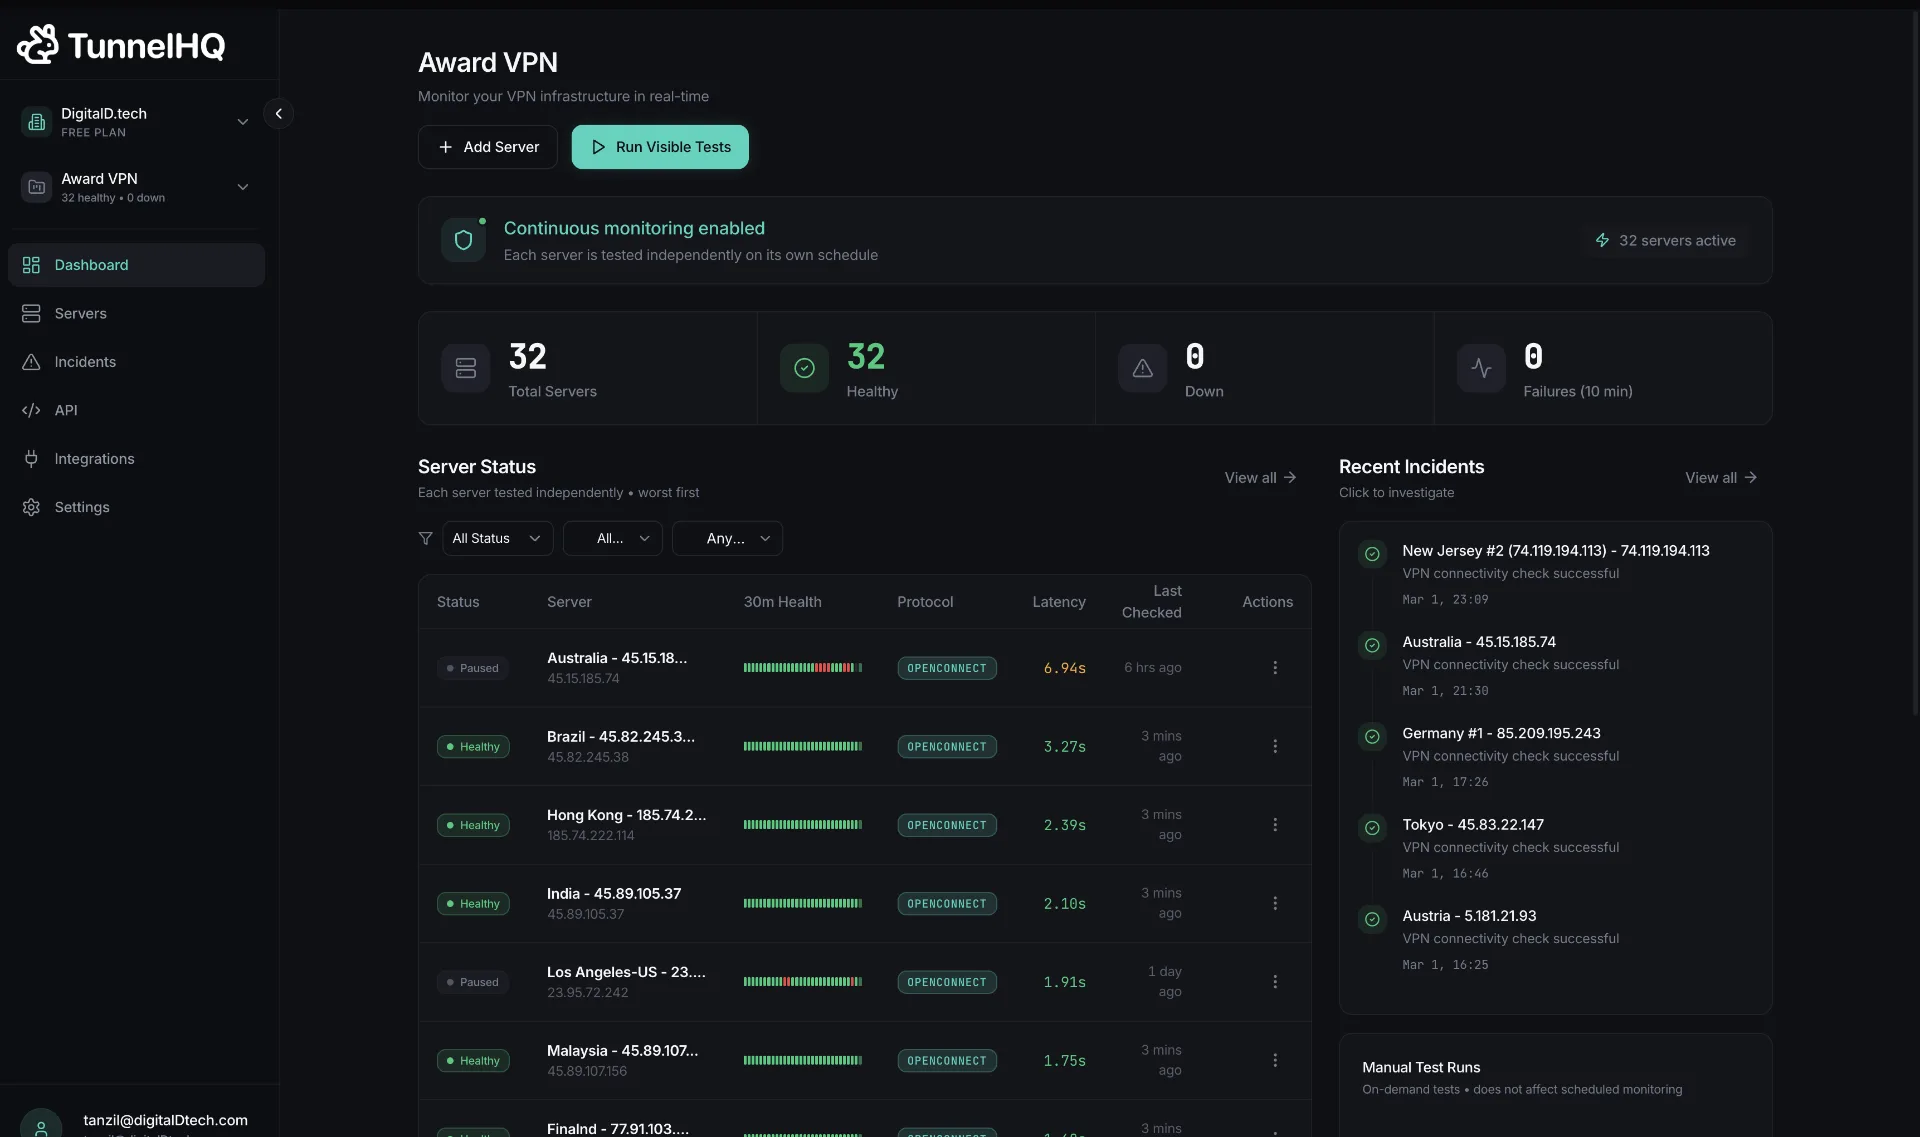Go to Incidents in the sidebar

pos(85,362)
